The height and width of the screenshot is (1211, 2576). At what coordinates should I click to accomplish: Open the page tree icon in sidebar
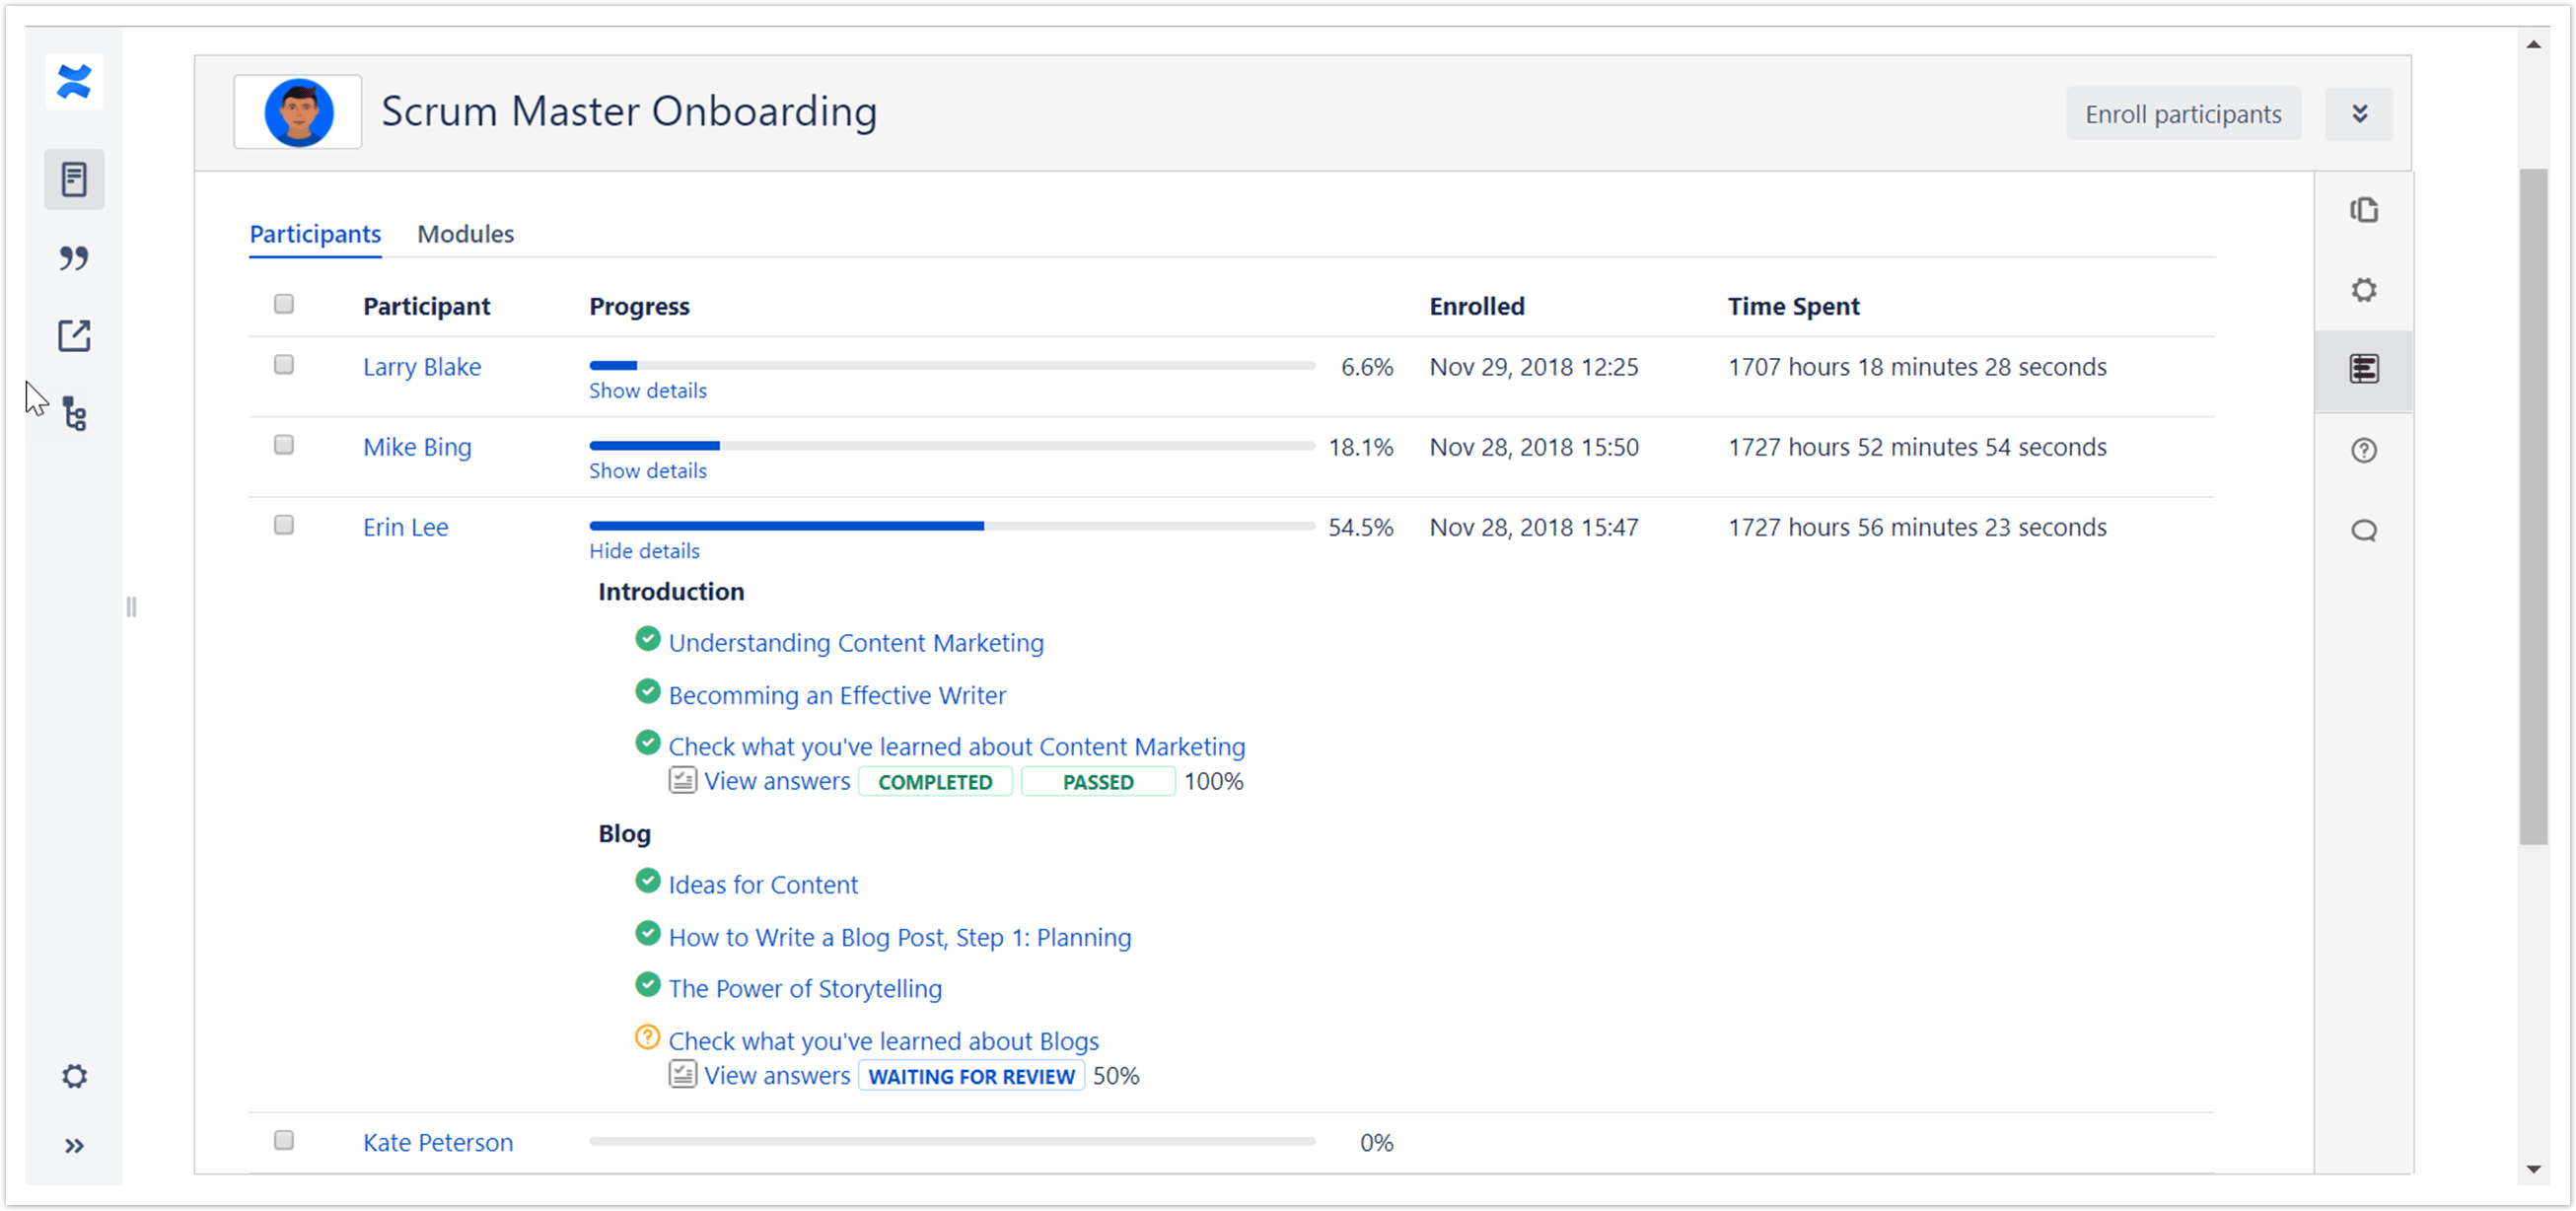[75, 414]
